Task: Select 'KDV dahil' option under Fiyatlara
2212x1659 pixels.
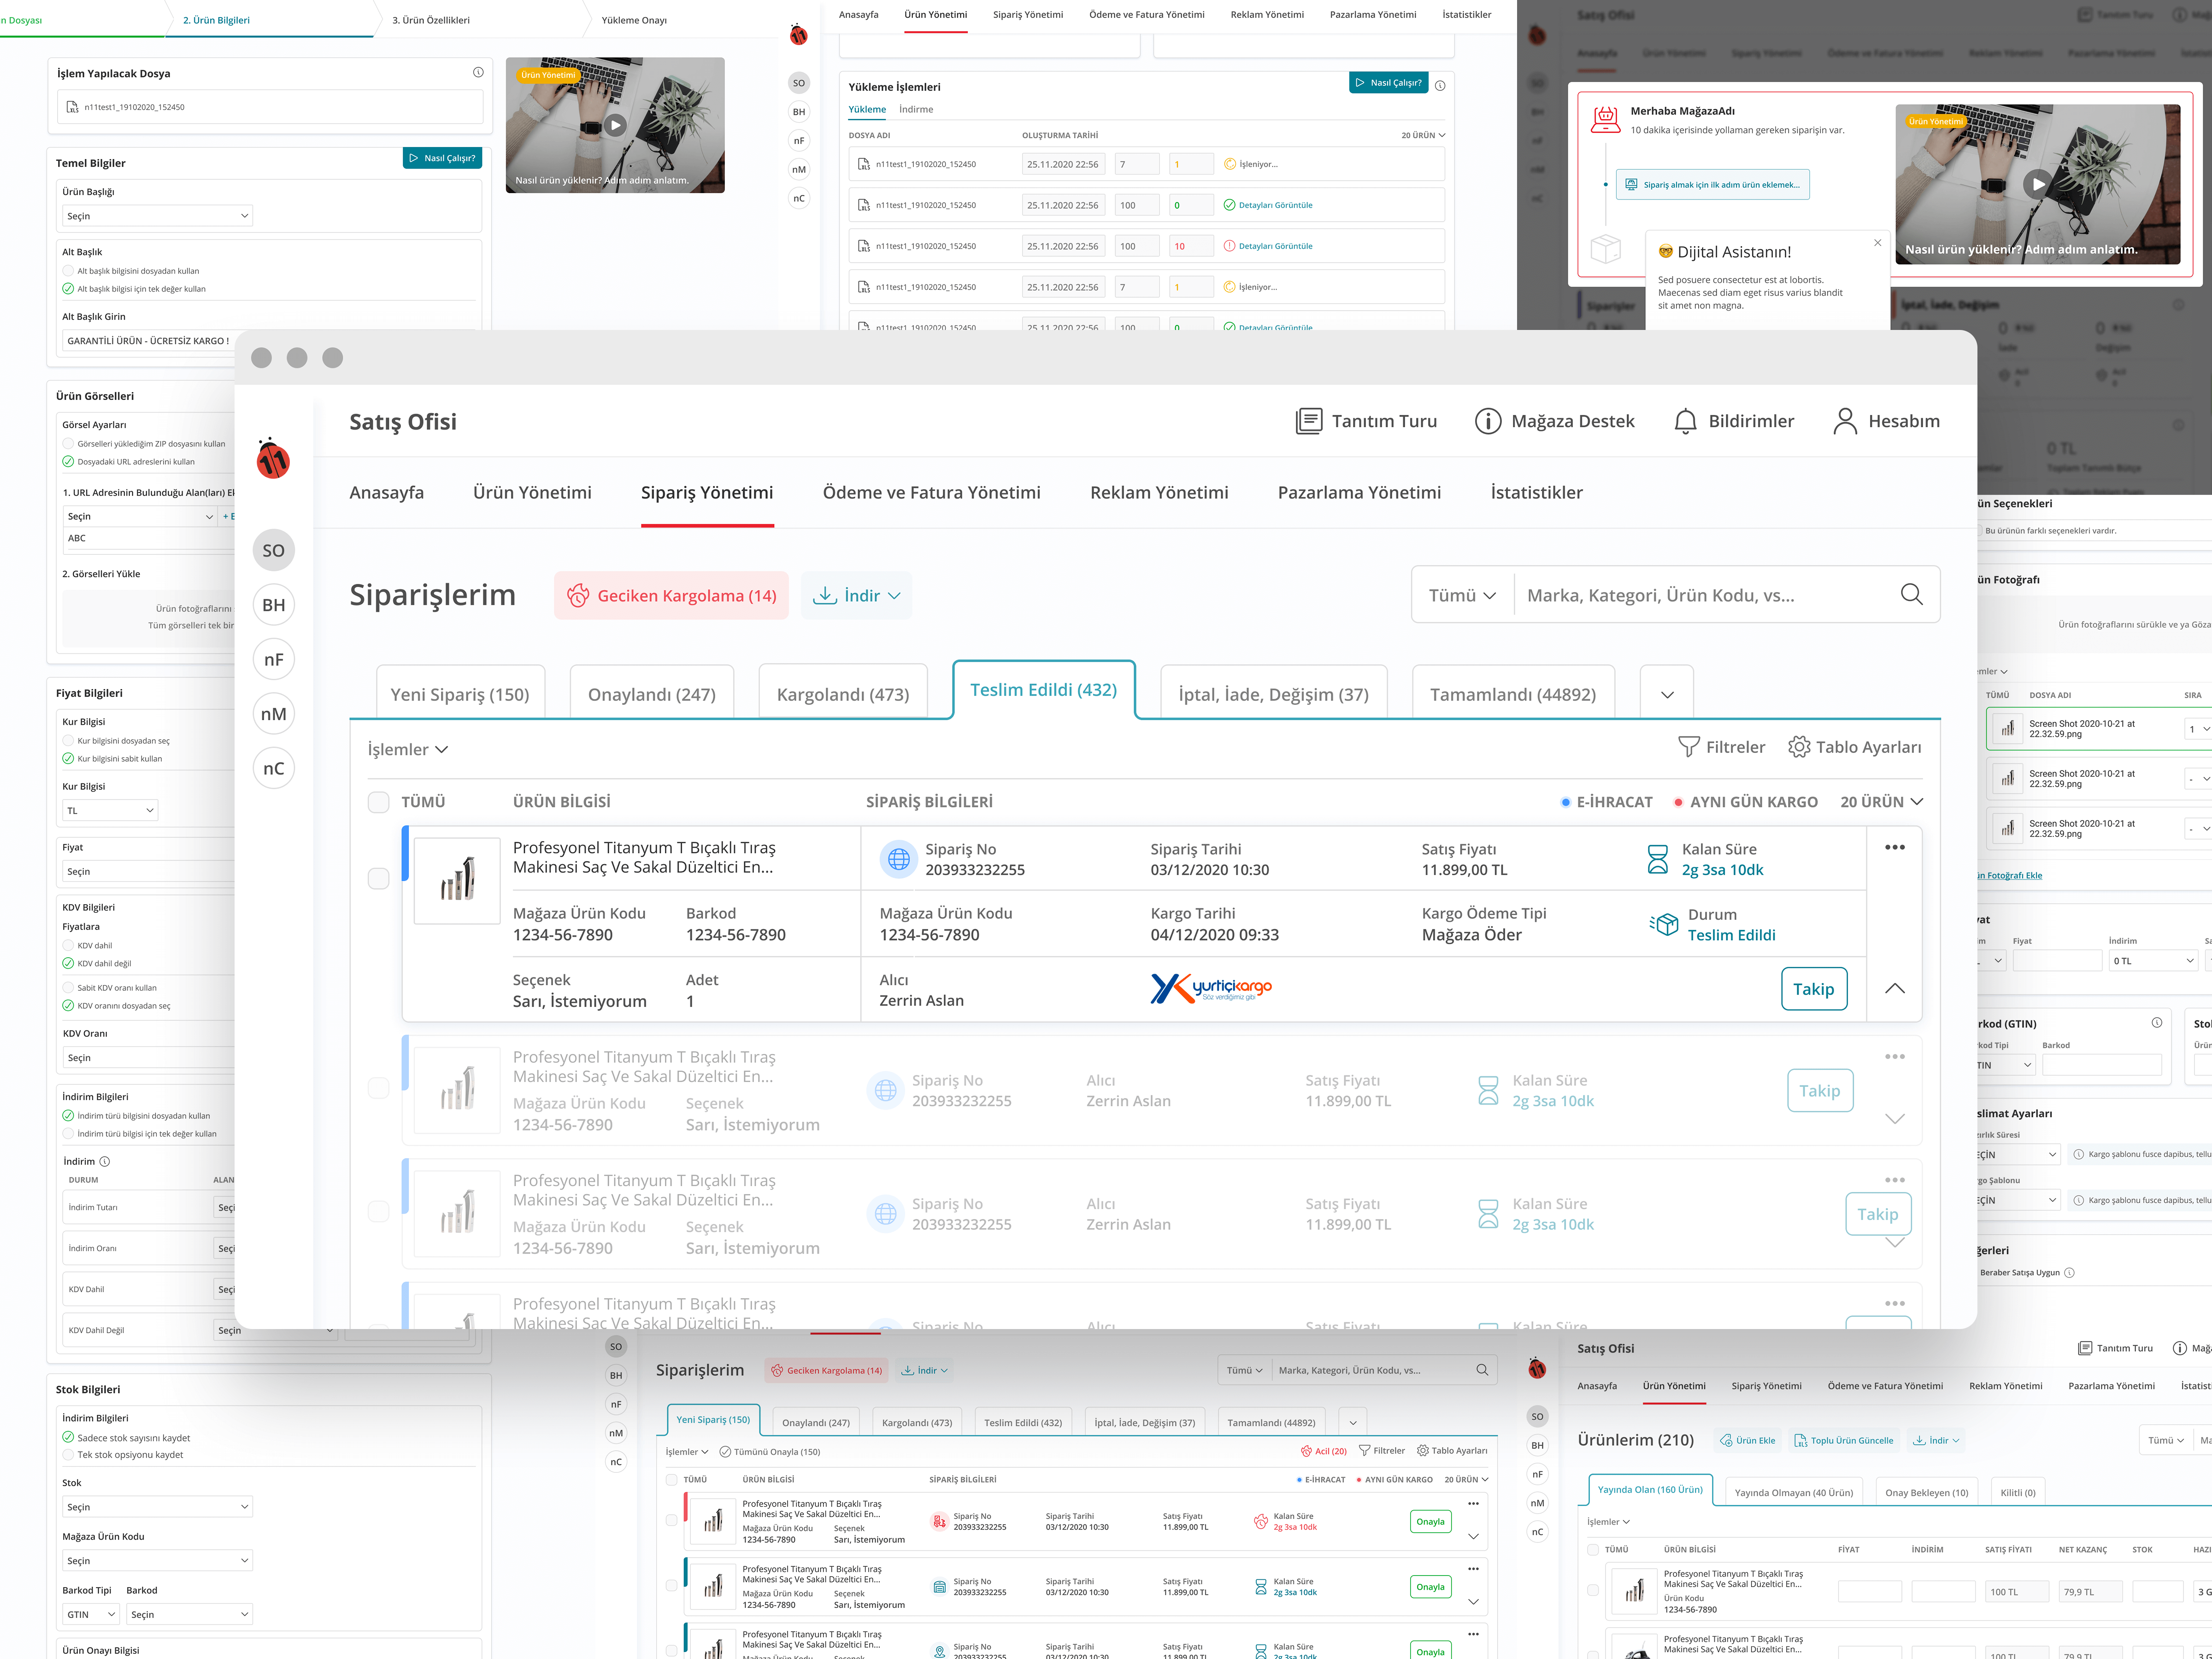Action: tap(68, 945)
